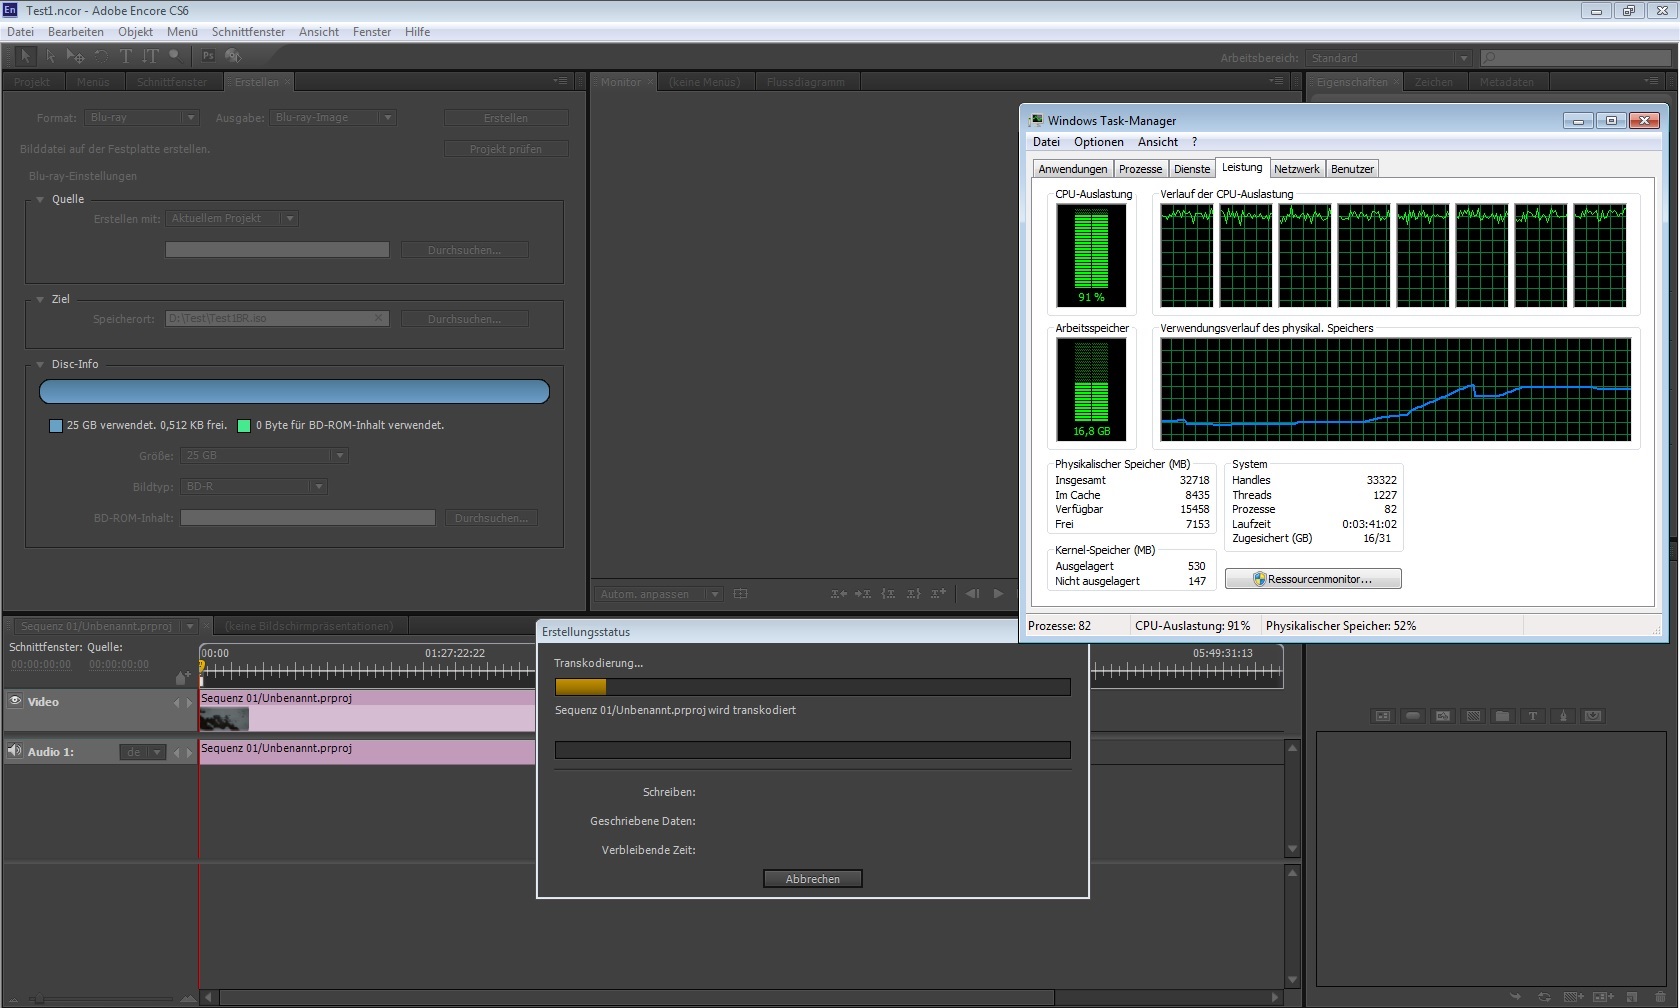Image resolution: width=1680 pixels, height=1008 pixels.
Task: Click the Speicherort path field
Action: pyautogui.click(x=277, y=318)
